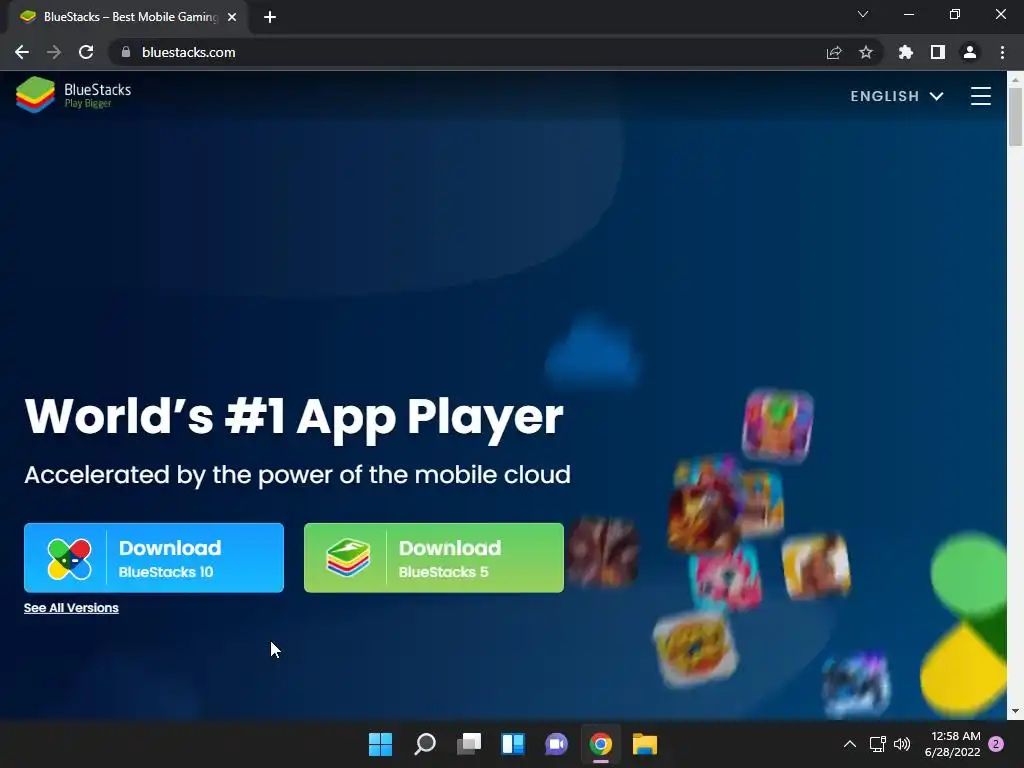View site information via the lock icon
The width and height of the screenshot is (1024, 768).
[126, 52]
